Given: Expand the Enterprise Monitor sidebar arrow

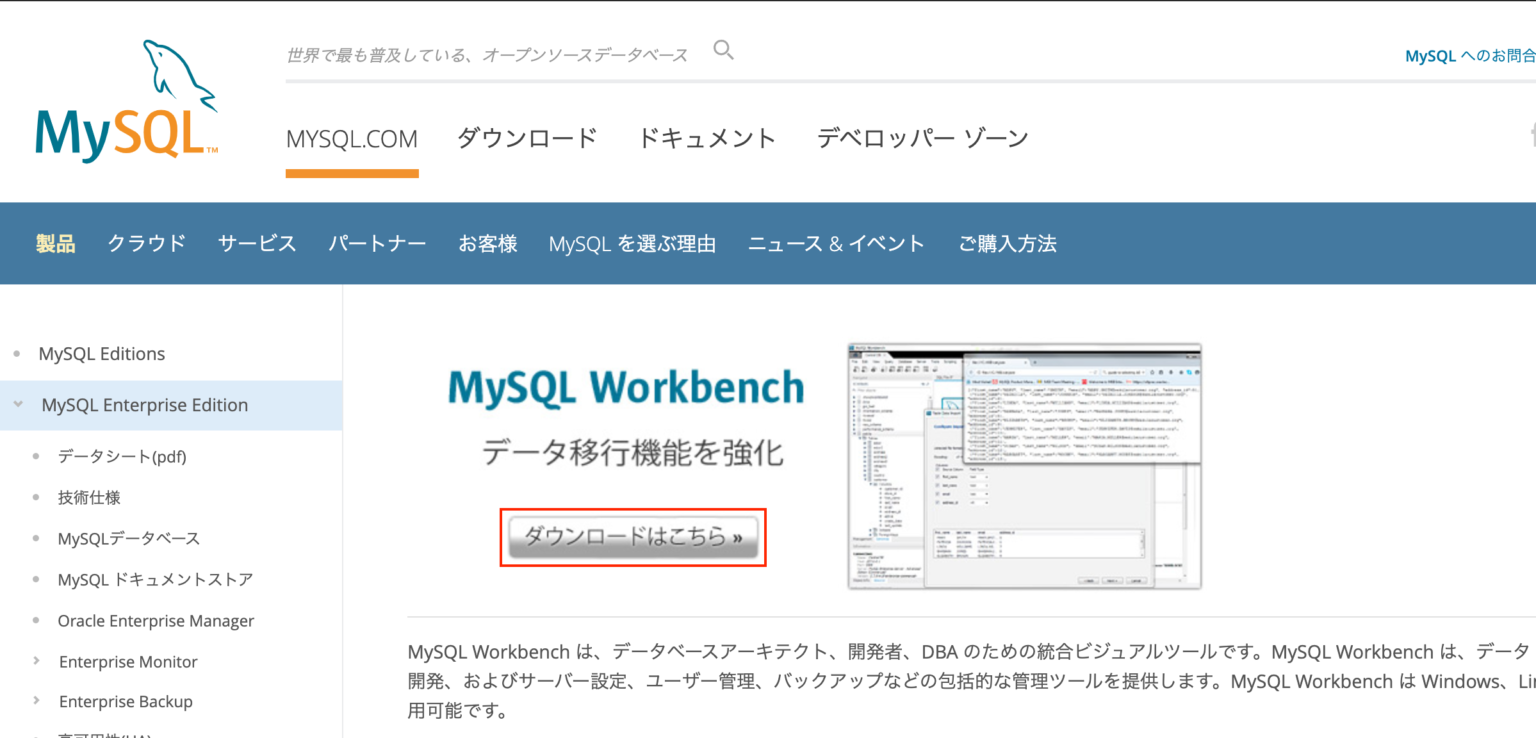Looking at the screenshot, I should click(37, 661).
